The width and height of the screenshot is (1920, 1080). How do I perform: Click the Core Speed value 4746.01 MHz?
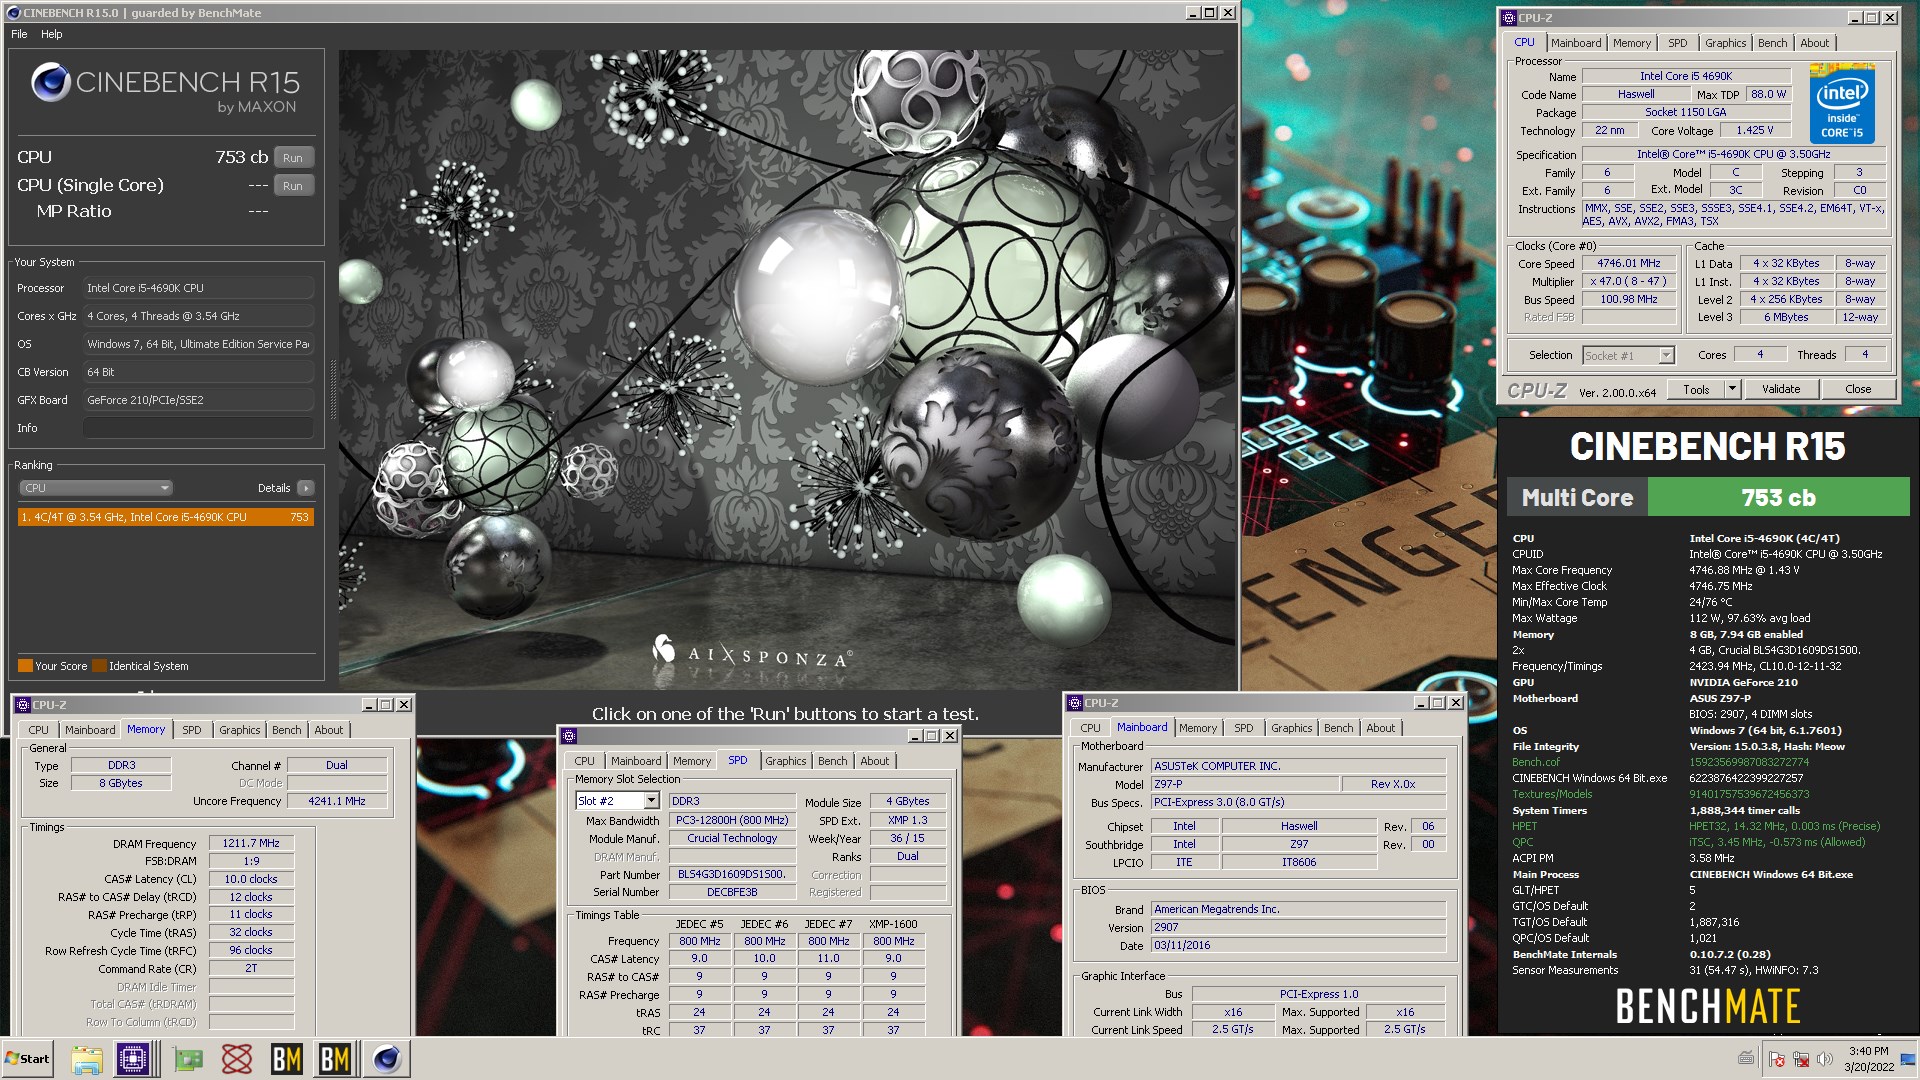pyautogui.click(x=1628, y=264)
